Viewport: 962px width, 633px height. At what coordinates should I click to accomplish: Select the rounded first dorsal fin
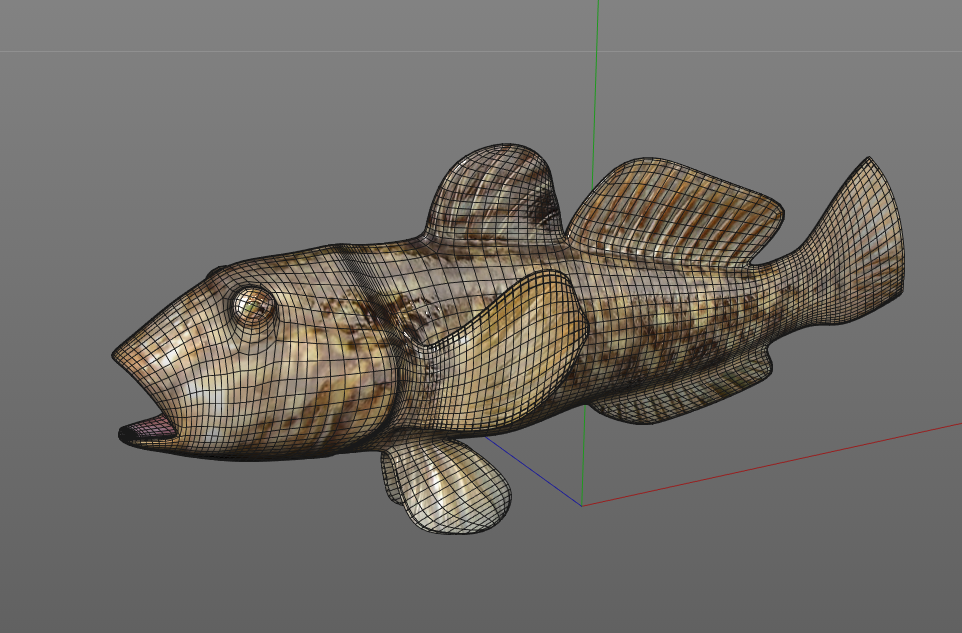click(x=494, y=193)
